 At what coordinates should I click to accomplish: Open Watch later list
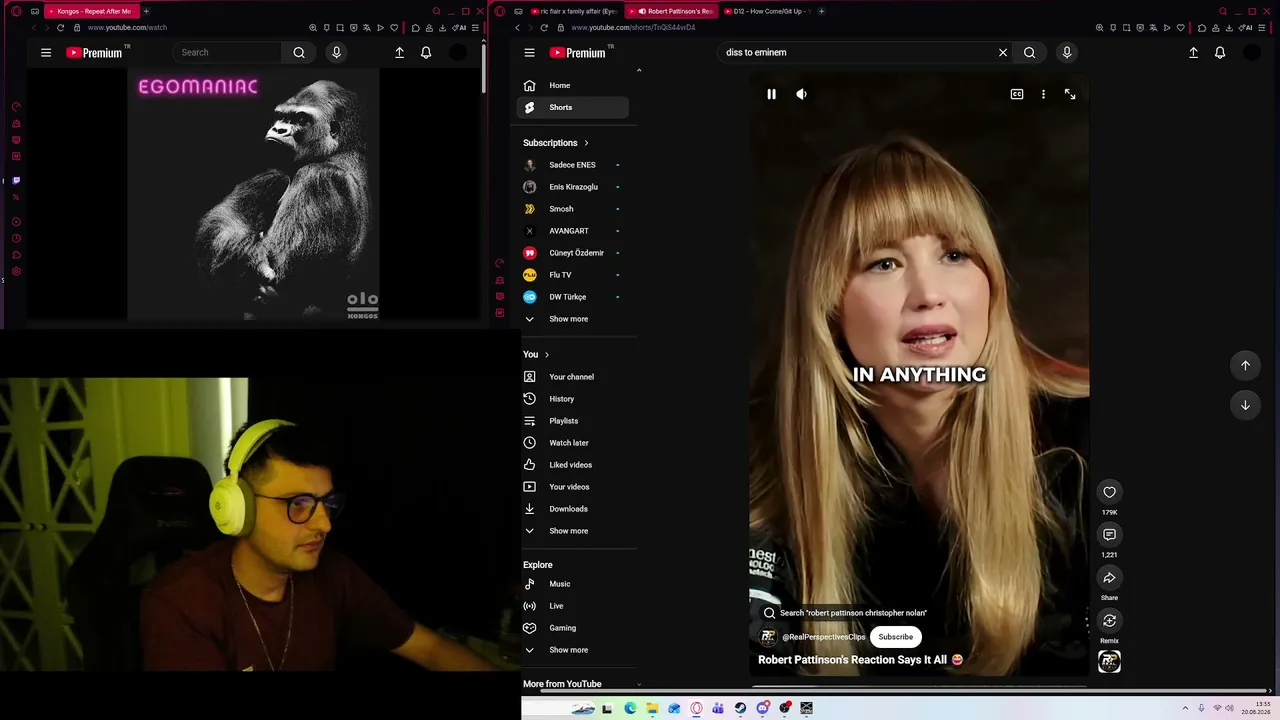pos(573,443)
